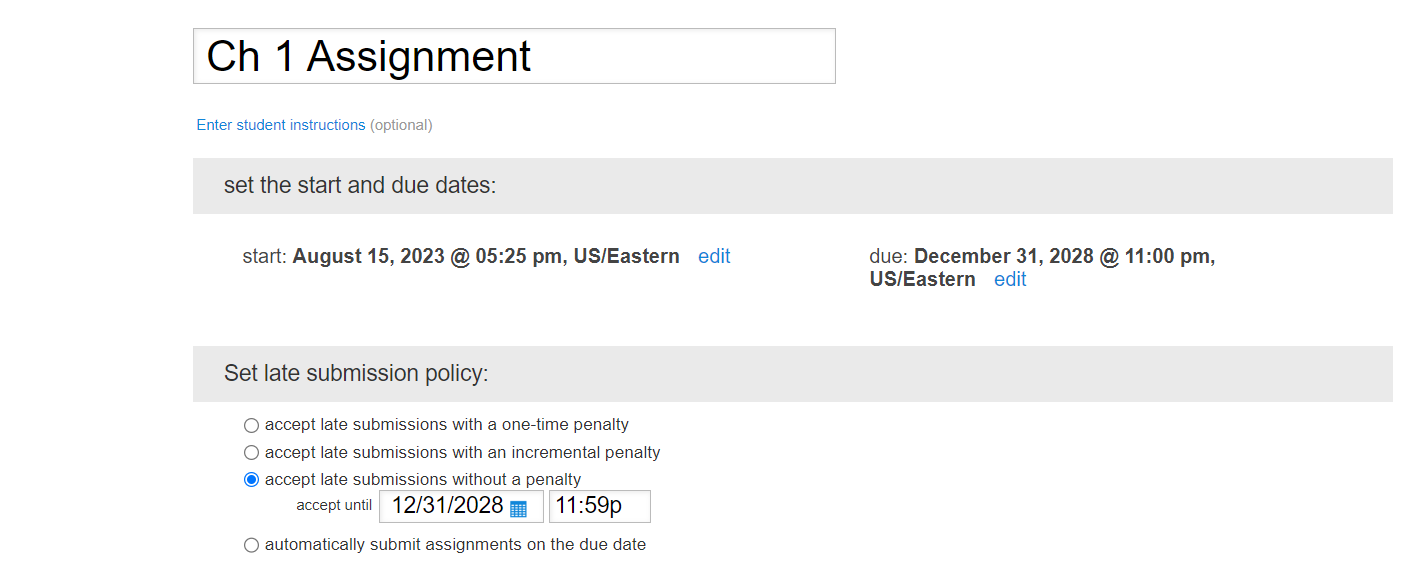
Task: Select incremental penalty late submission radio
Action: pos(251,452)
